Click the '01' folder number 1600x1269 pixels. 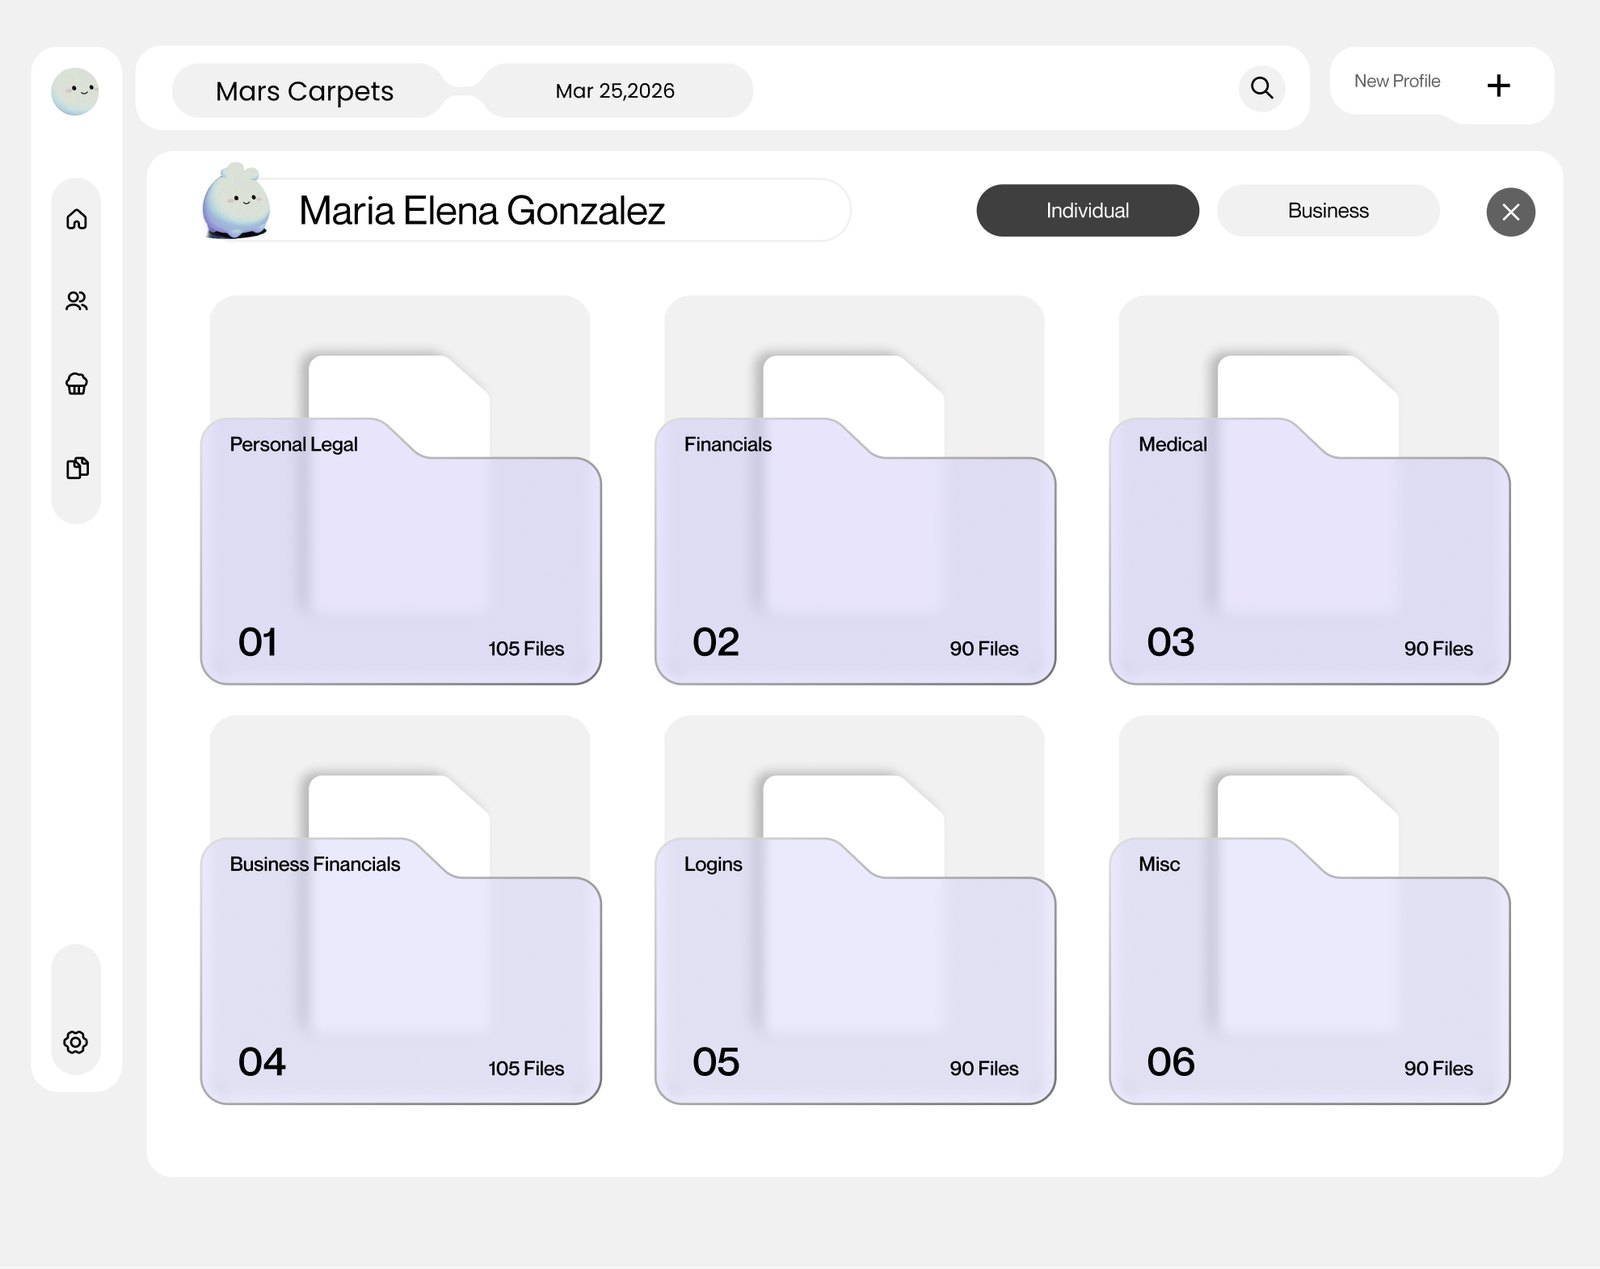[x=258, y=642]
